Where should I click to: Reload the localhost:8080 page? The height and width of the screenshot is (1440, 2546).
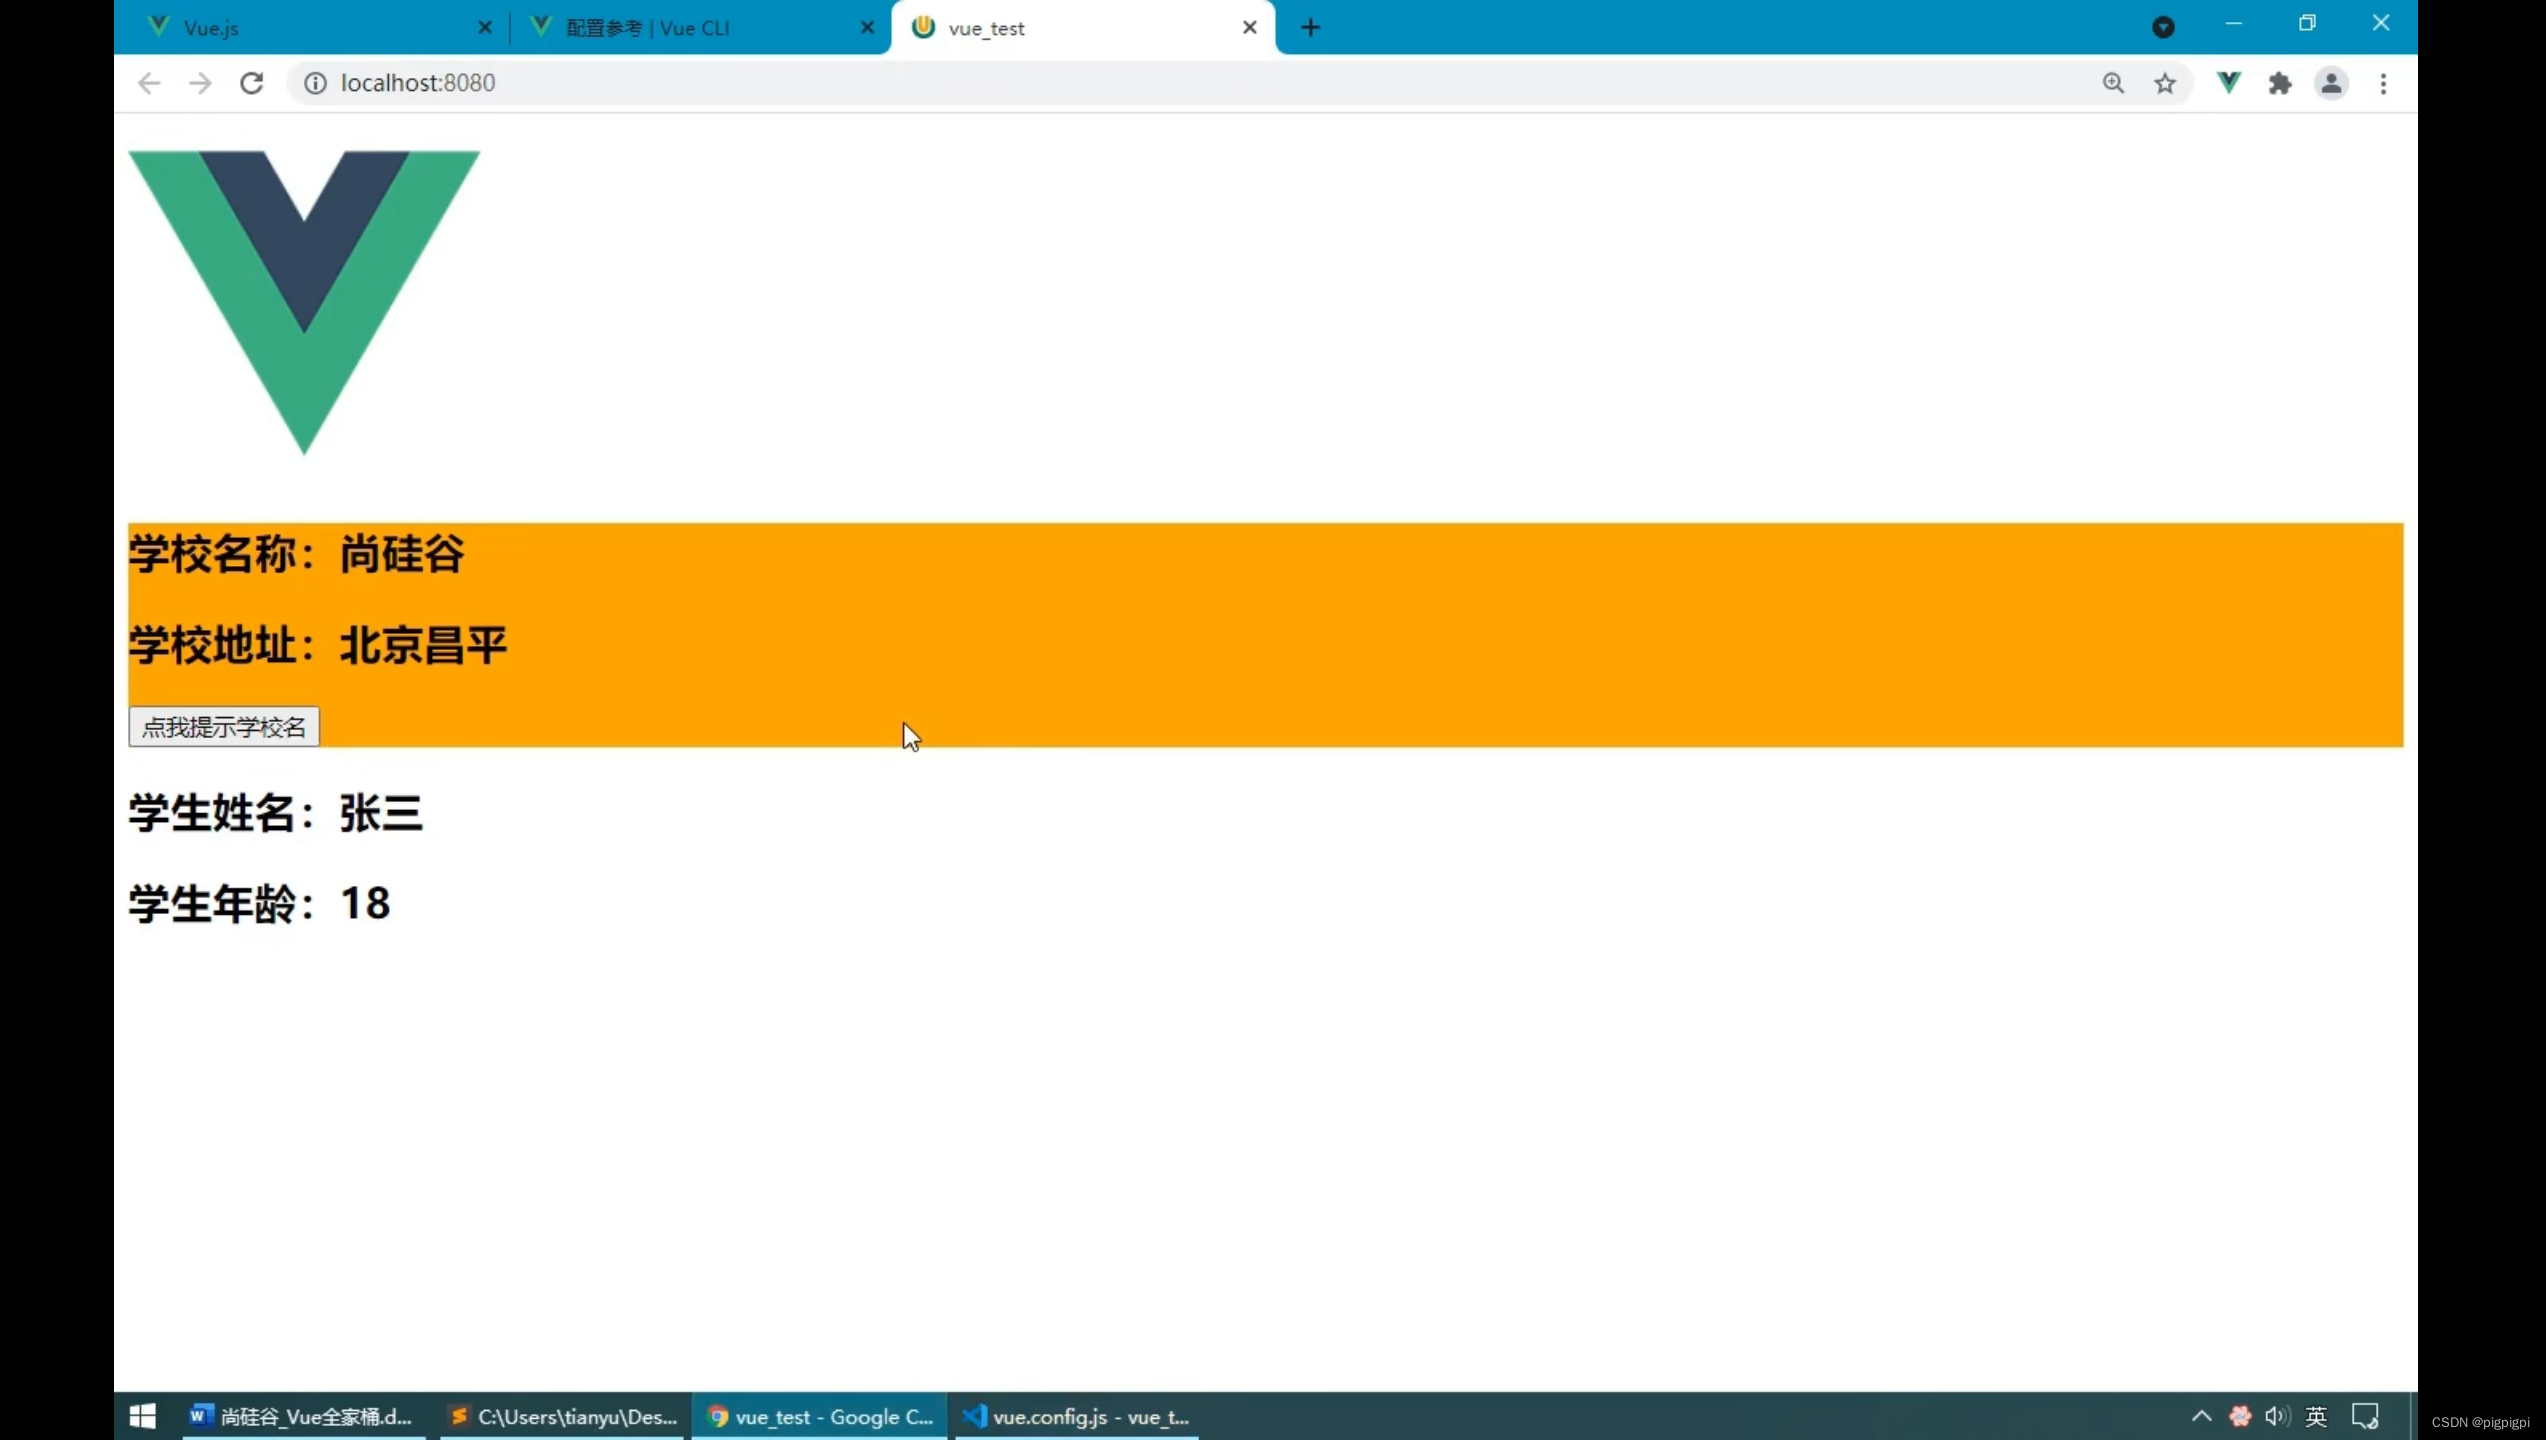tap(252, 83)
